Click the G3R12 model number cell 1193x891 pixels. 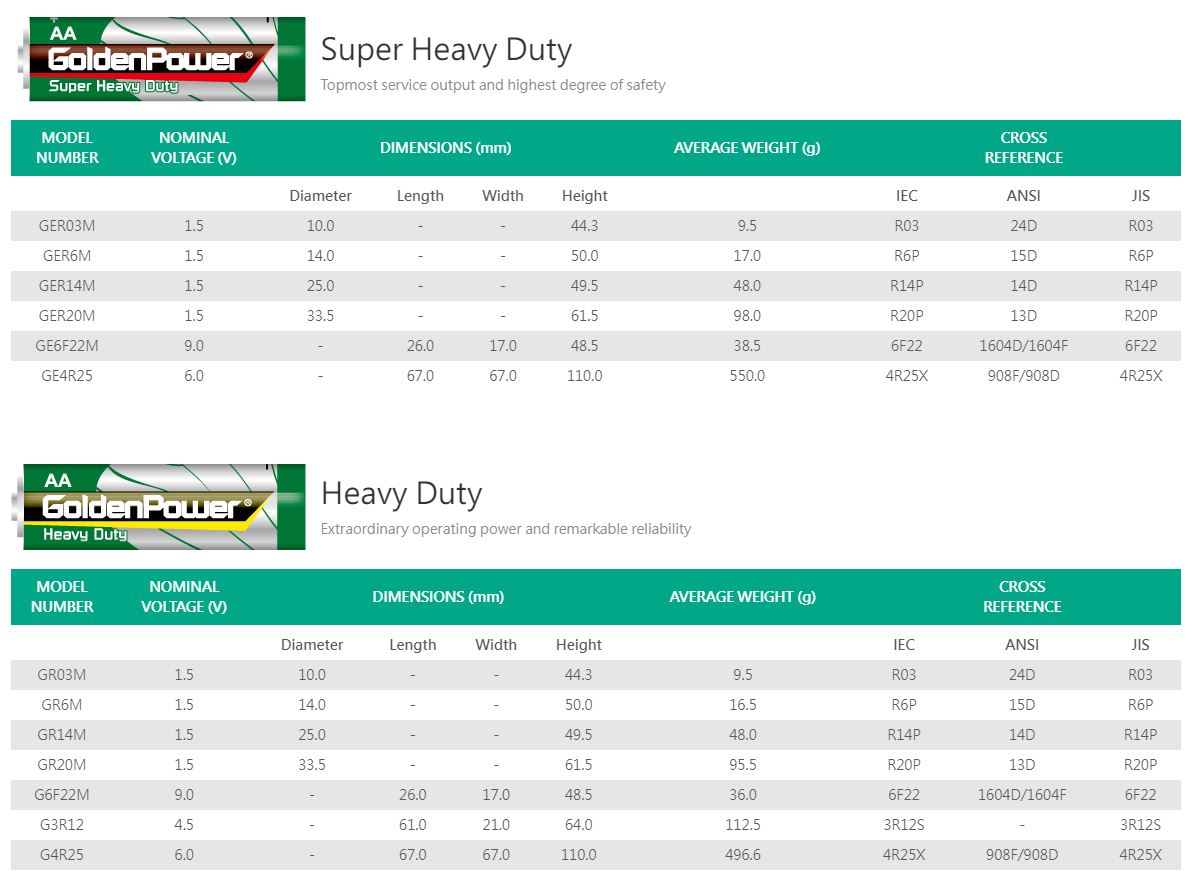coord(62,825)
